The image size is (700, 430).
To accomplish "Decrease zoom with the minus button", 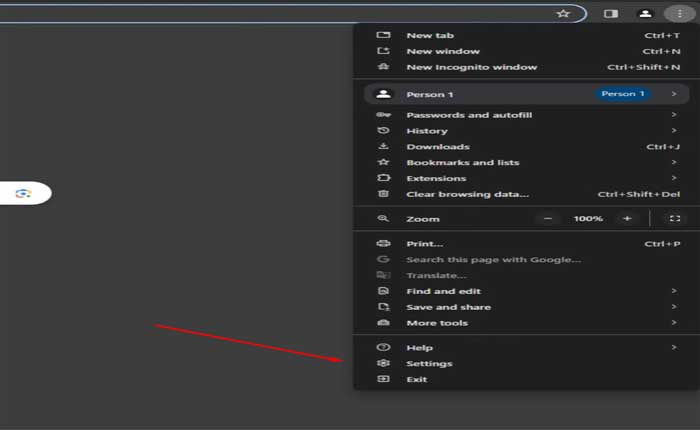I will coord(547,218).
